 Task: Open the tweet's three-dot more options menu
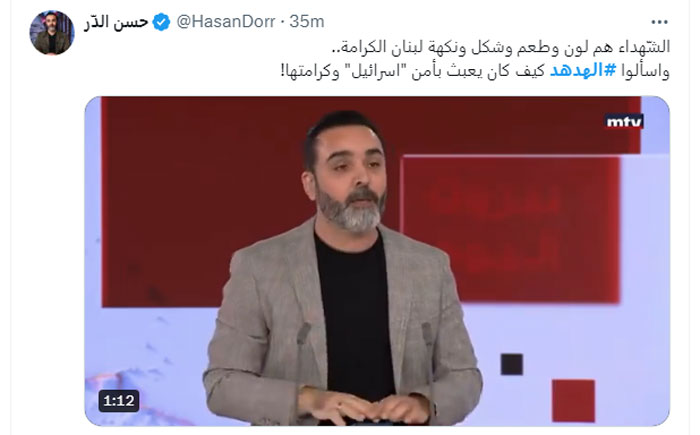click(x=659, y=22)
